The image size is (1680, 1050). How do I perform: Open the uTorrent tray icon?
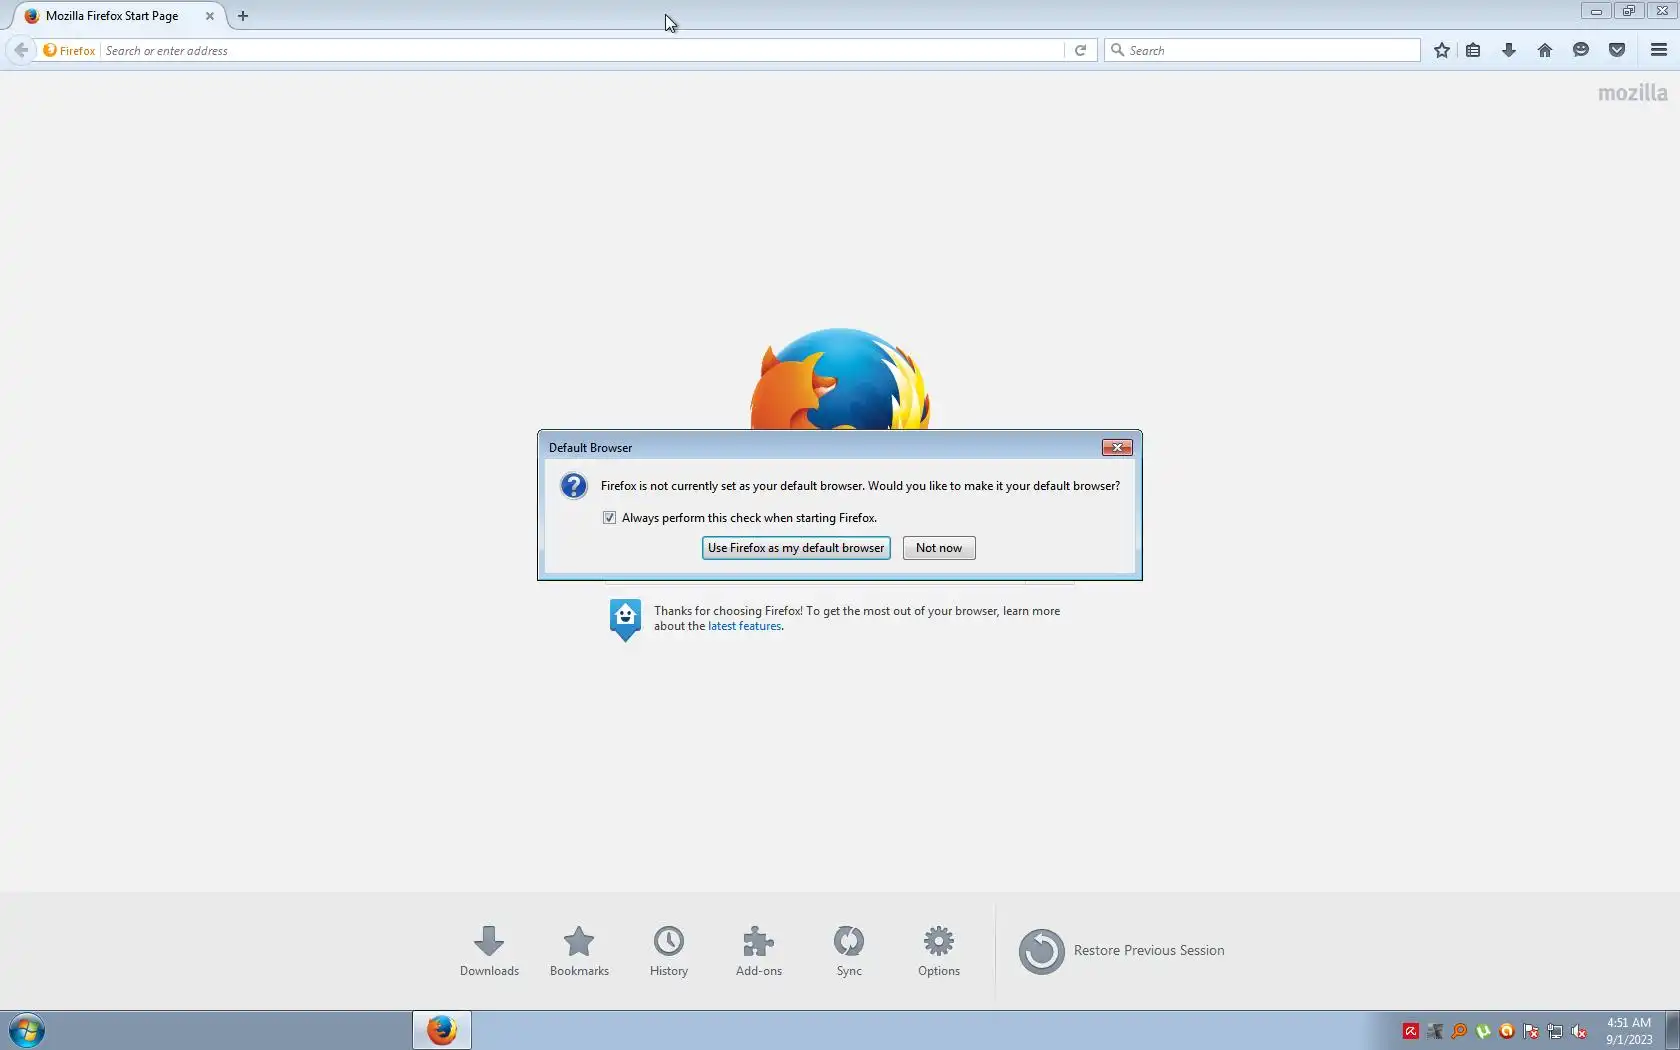click(1483, 1031)
